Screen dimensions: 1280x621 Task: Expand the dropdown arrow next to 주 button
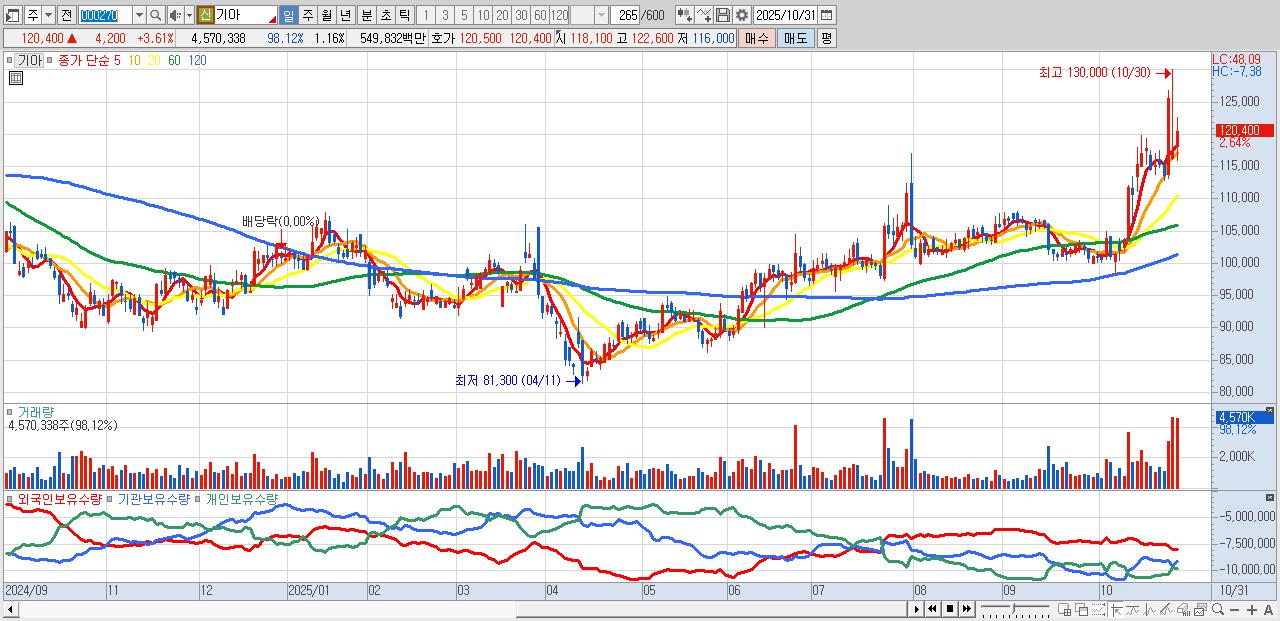[x=48, y=15]
